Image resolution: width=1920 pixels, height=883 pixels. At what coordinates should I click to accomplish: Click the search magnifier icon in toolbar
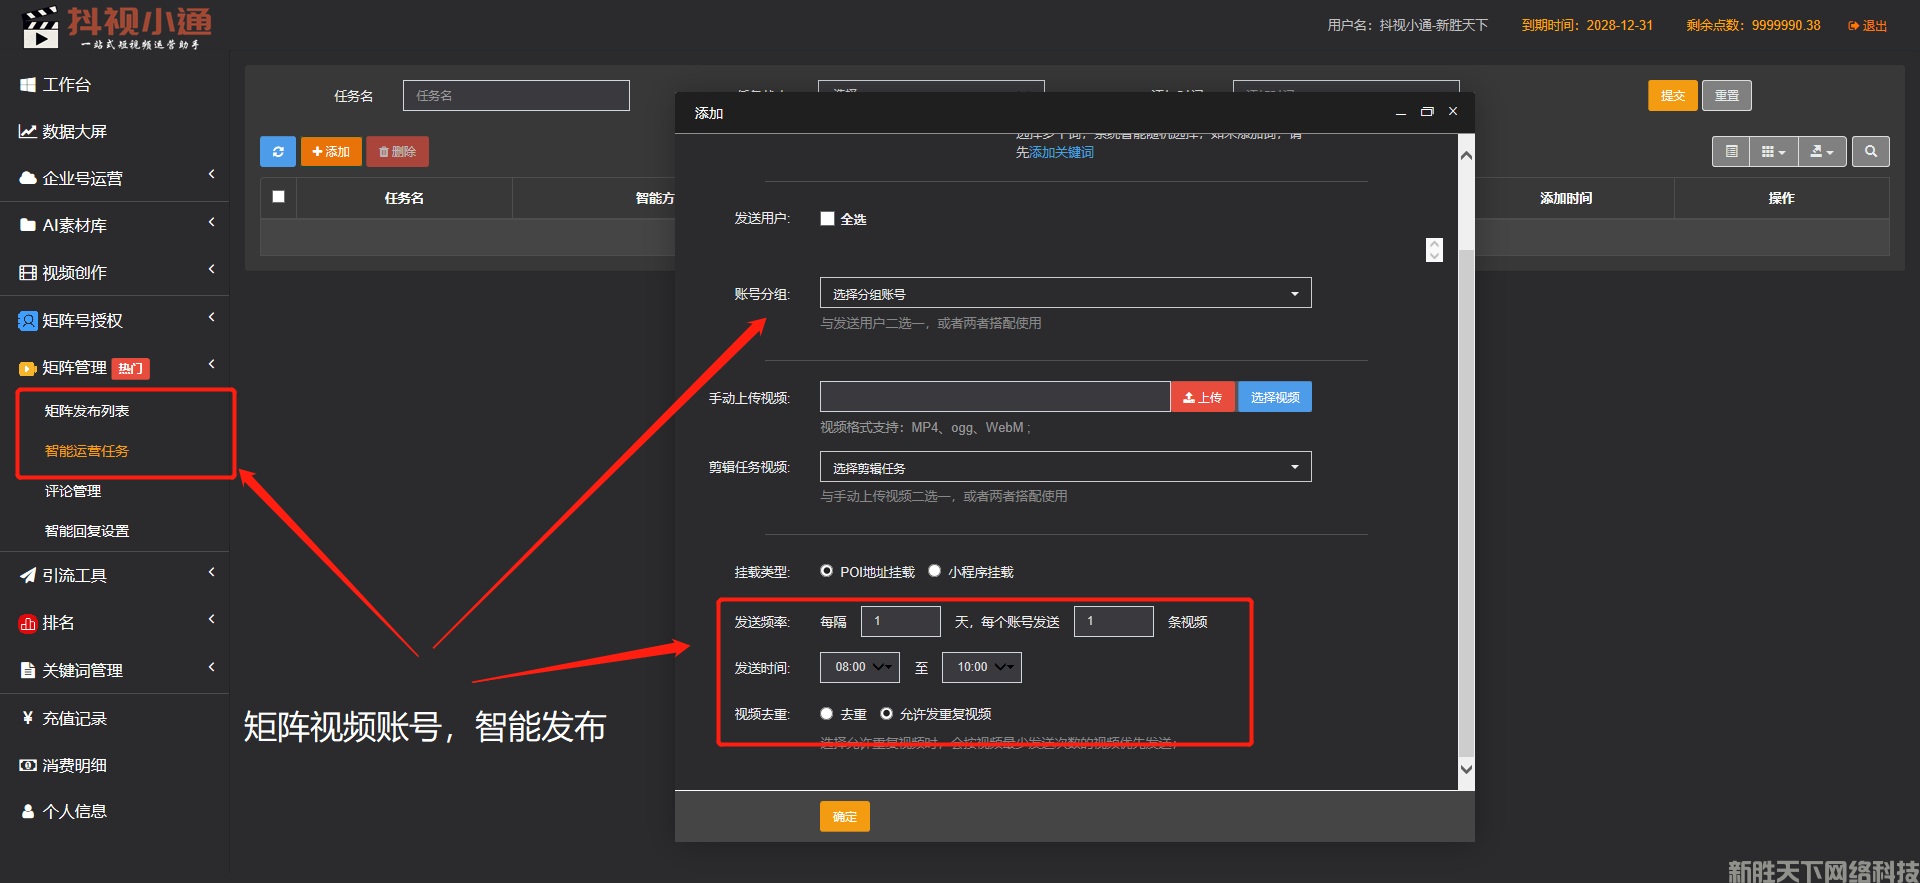pyautogui.click(x=1870, y=152)
